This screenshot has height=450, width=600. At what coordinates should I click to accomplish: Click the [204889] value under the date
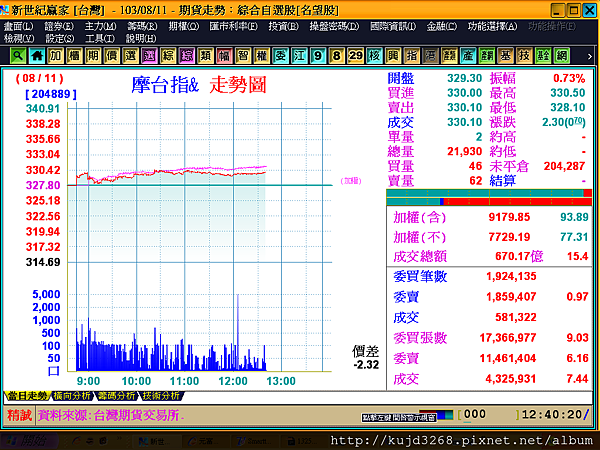coord(51,94)
